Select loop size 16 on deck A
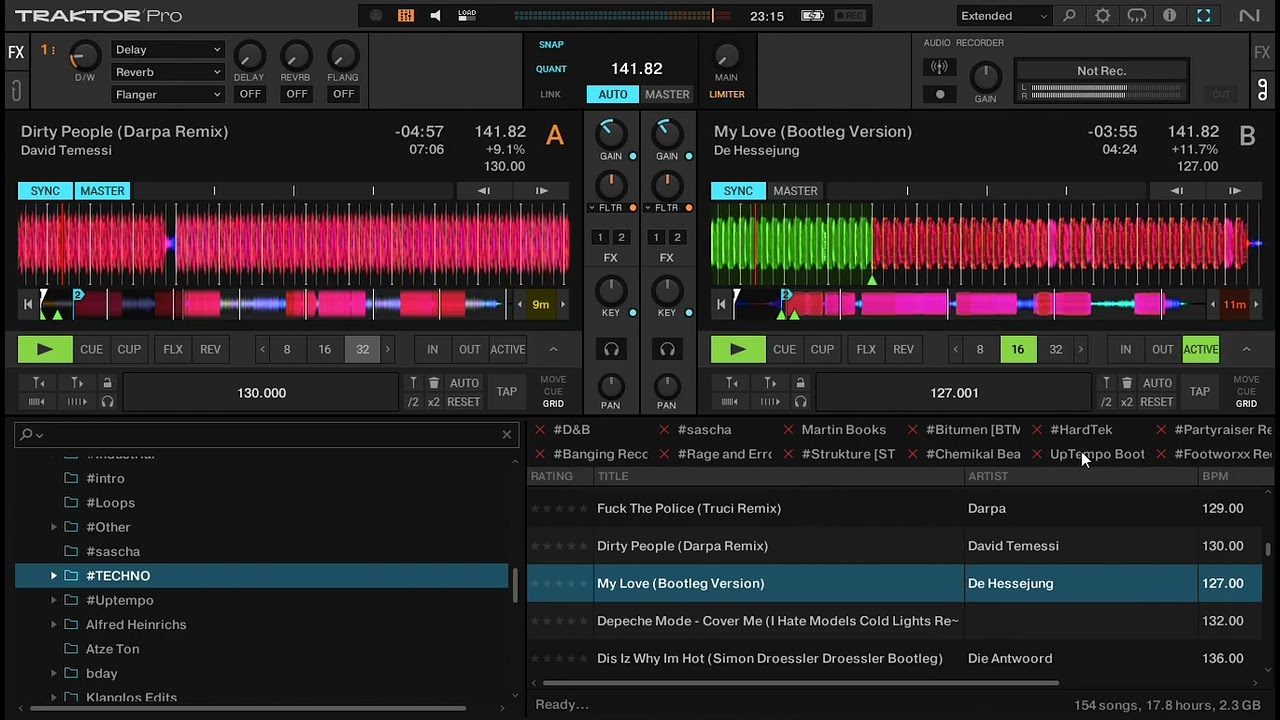The height and width of the screenshot is (720, 1280). [x=324, y=349]
